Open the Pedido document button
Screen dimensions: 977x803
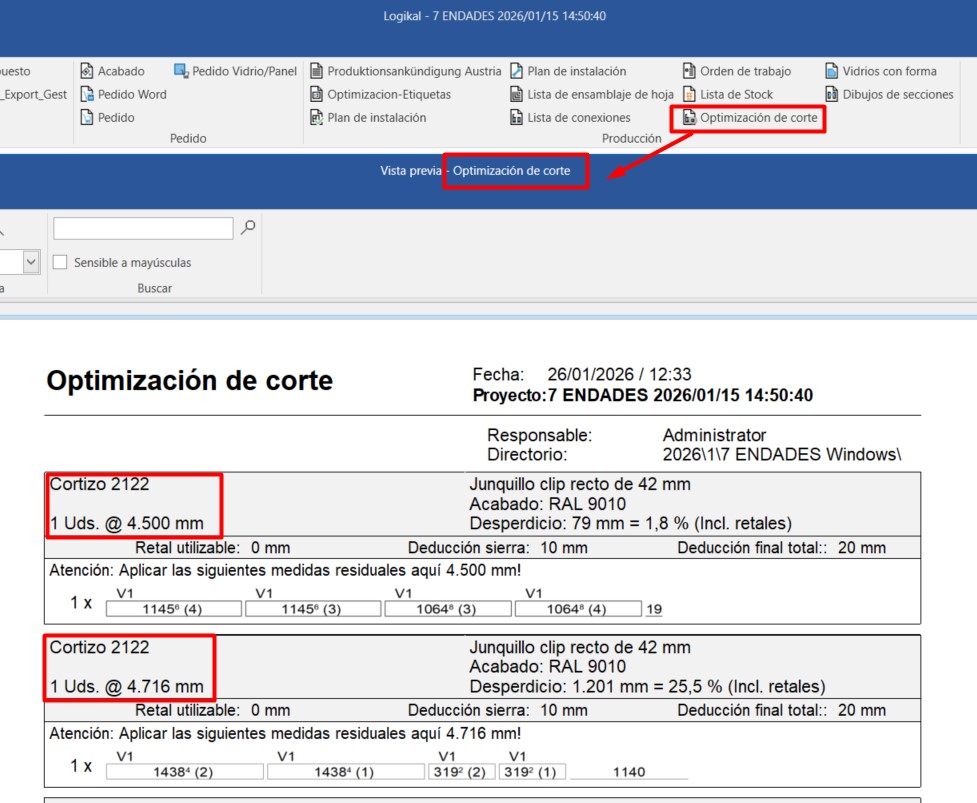click(107, 118)
